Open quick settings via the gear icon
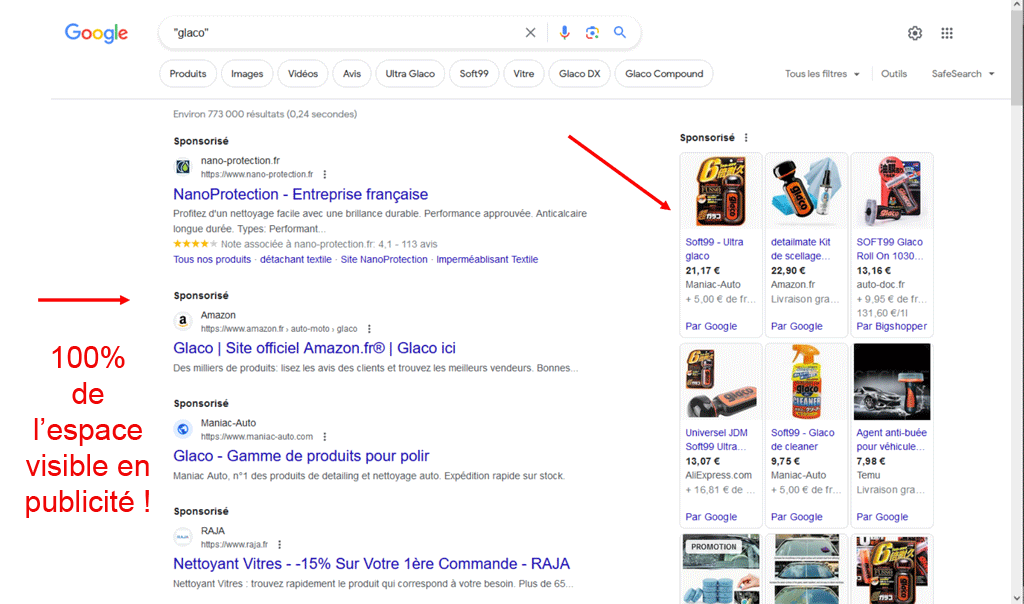 click(914, 32)
